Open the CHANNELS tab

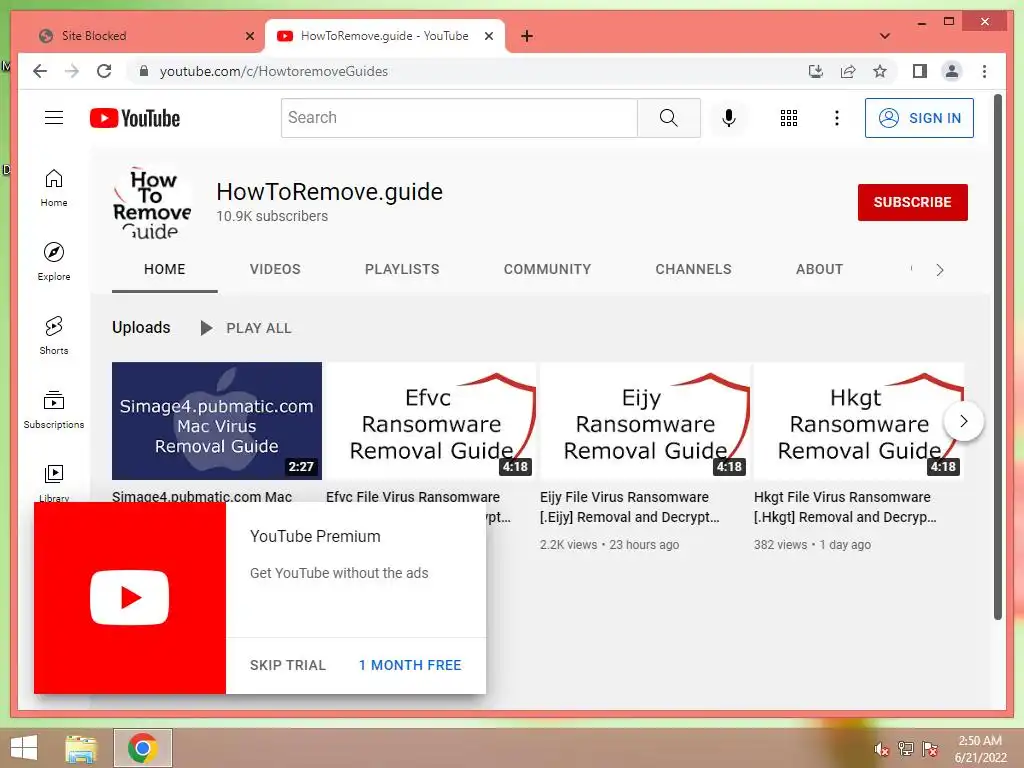693,269
